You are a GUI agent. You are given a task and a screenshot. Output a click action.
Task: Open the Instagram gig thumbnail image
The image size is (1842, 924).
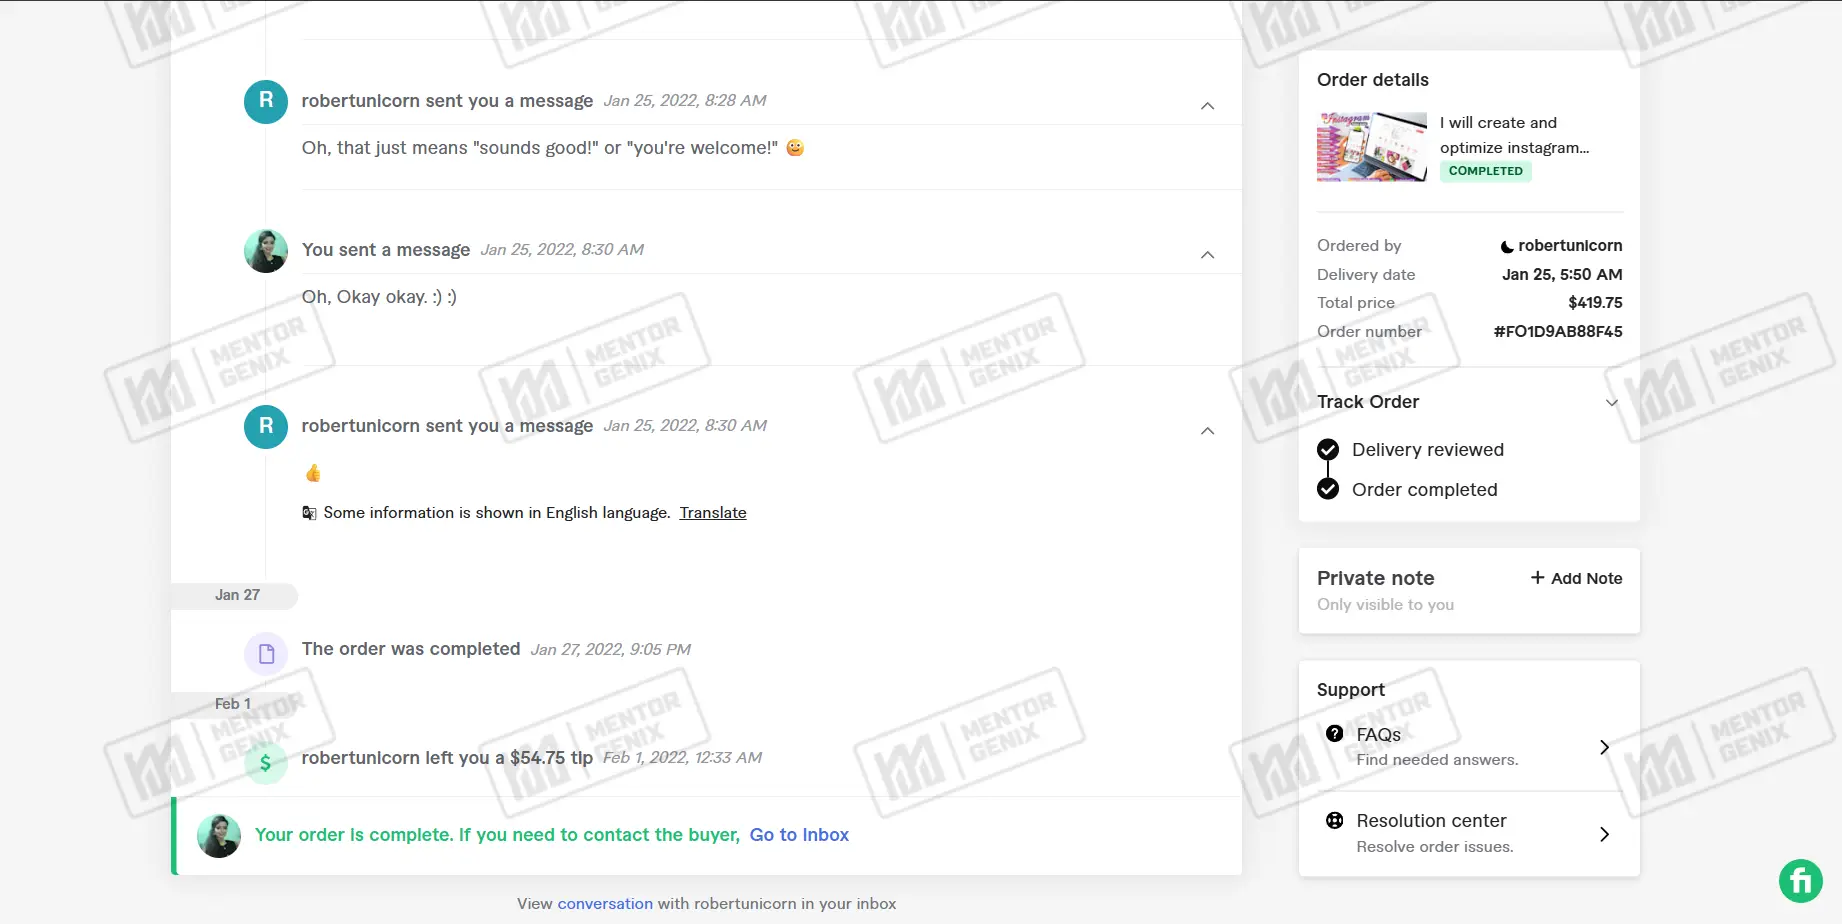1372,147
